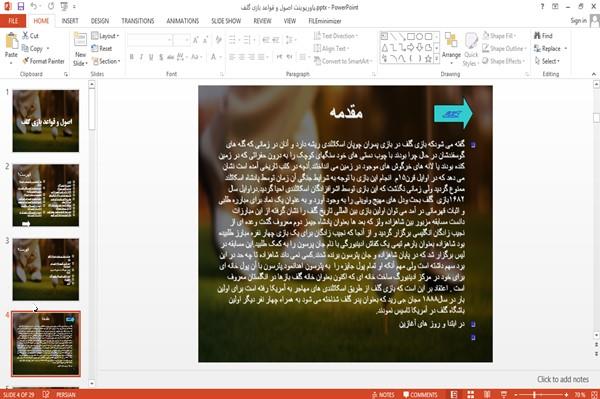
Task: Click the Arrange icon
Action: (x=452, y=46)
